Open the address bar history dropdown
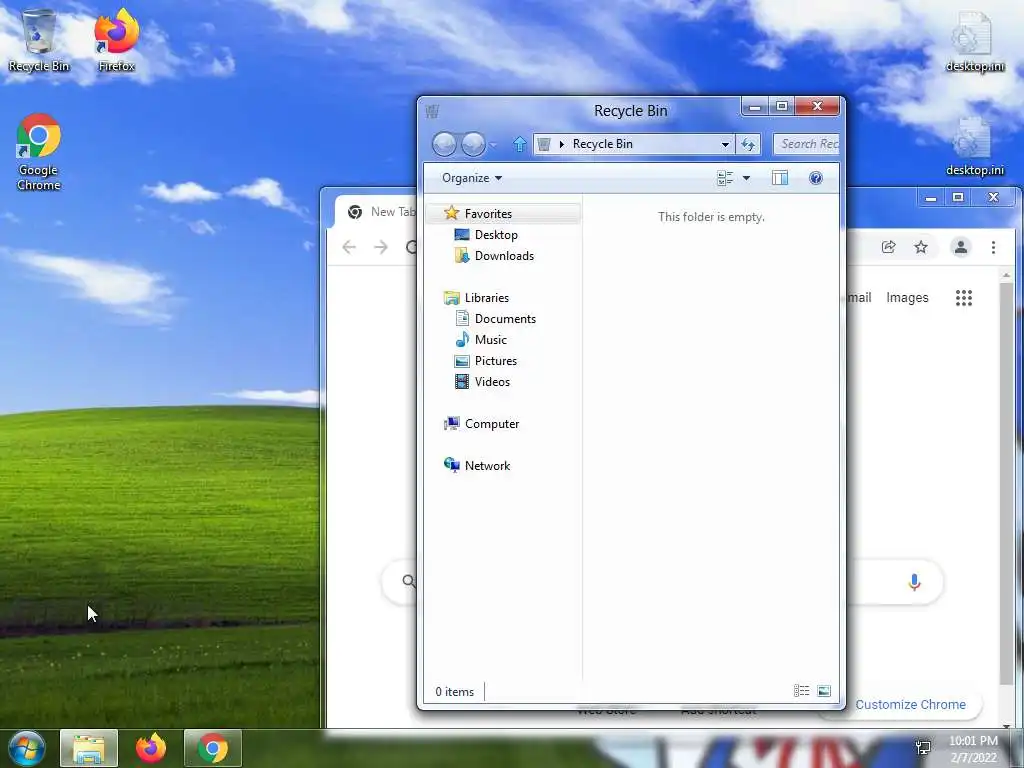 point(725,144)
